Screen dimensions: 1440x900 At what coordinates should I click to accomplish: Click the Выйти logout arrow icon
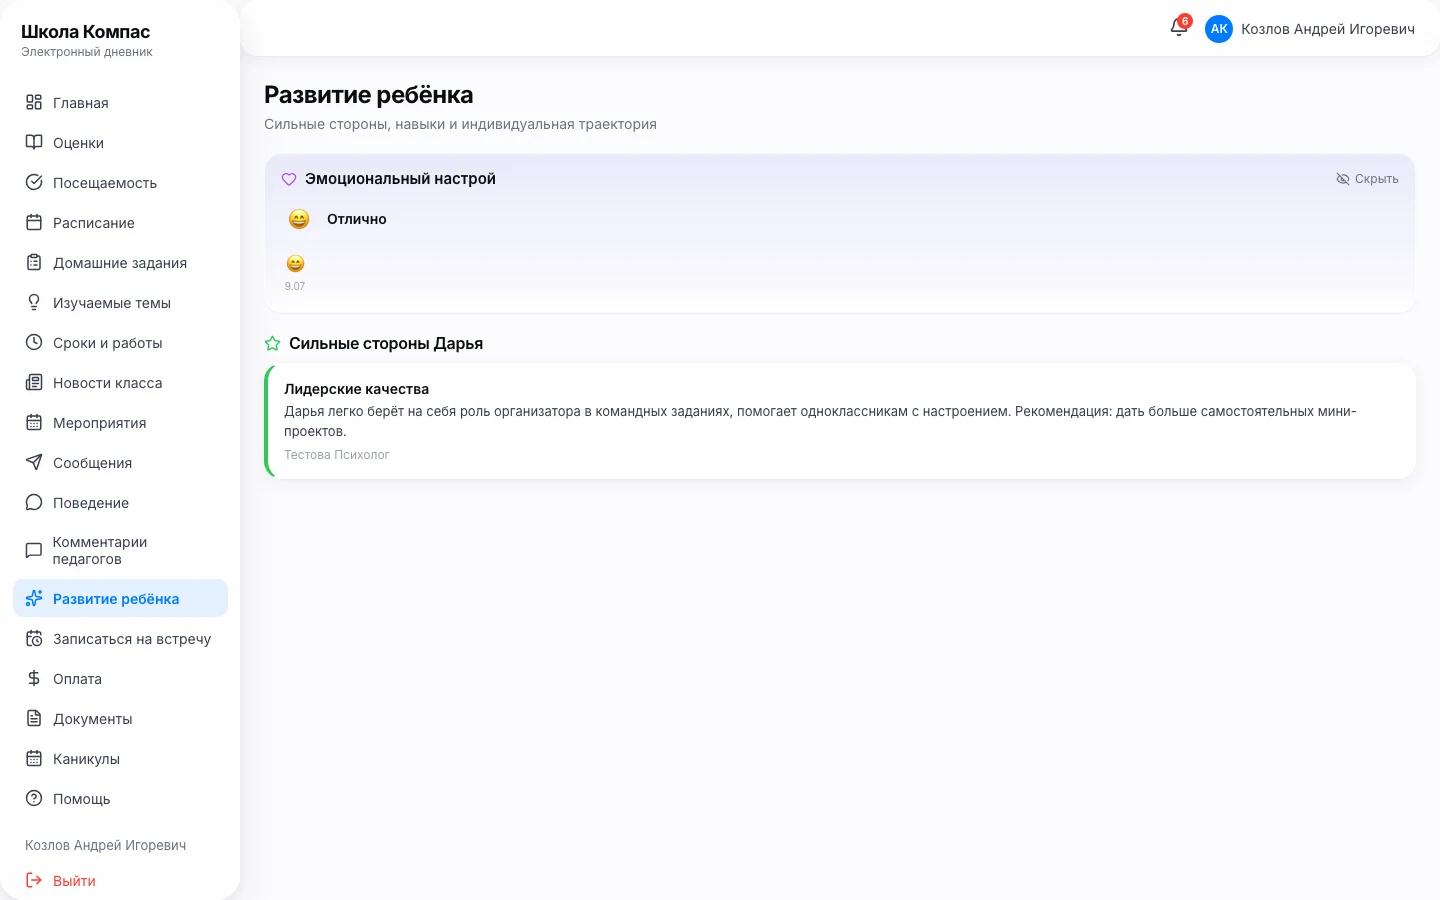(x=34, y=880)
